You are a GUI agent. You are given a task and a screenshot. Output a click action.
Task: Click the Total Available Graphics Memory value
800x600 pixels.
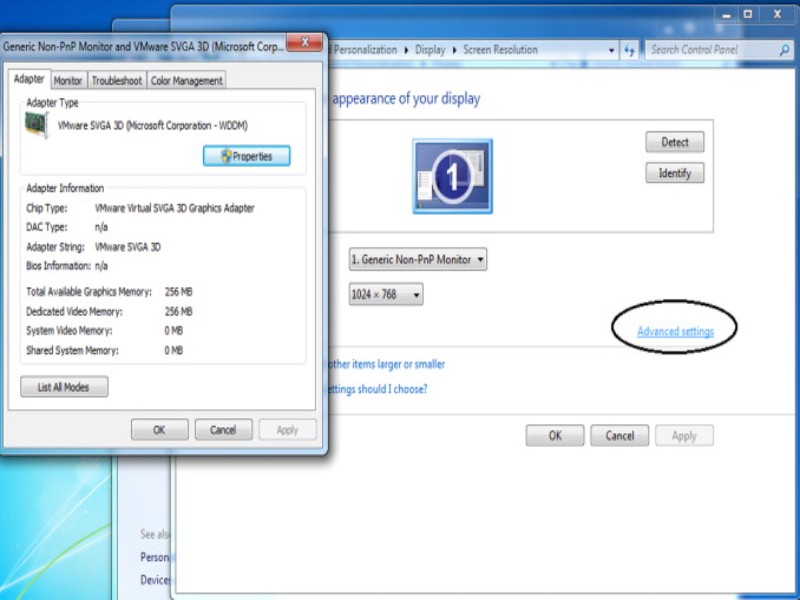(x=179, y=292)
